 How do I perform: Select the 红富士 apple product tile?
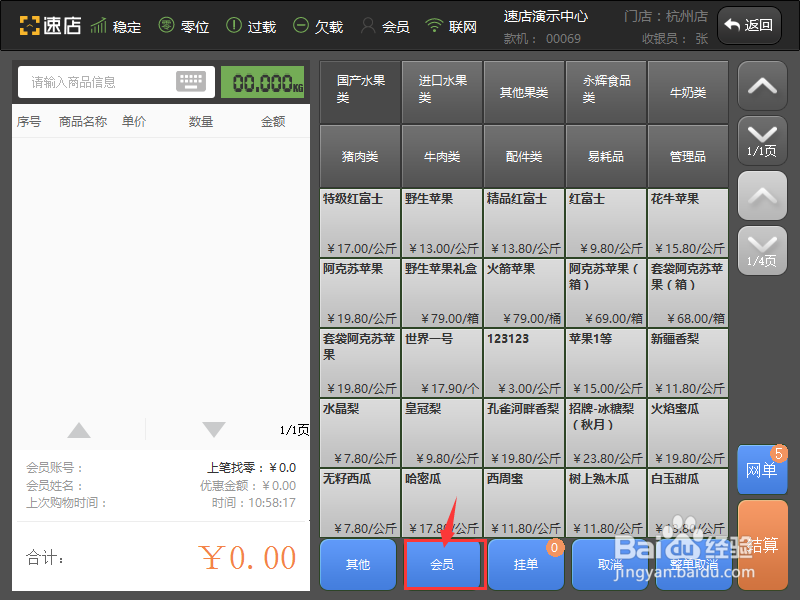click(x=605, y=220)
